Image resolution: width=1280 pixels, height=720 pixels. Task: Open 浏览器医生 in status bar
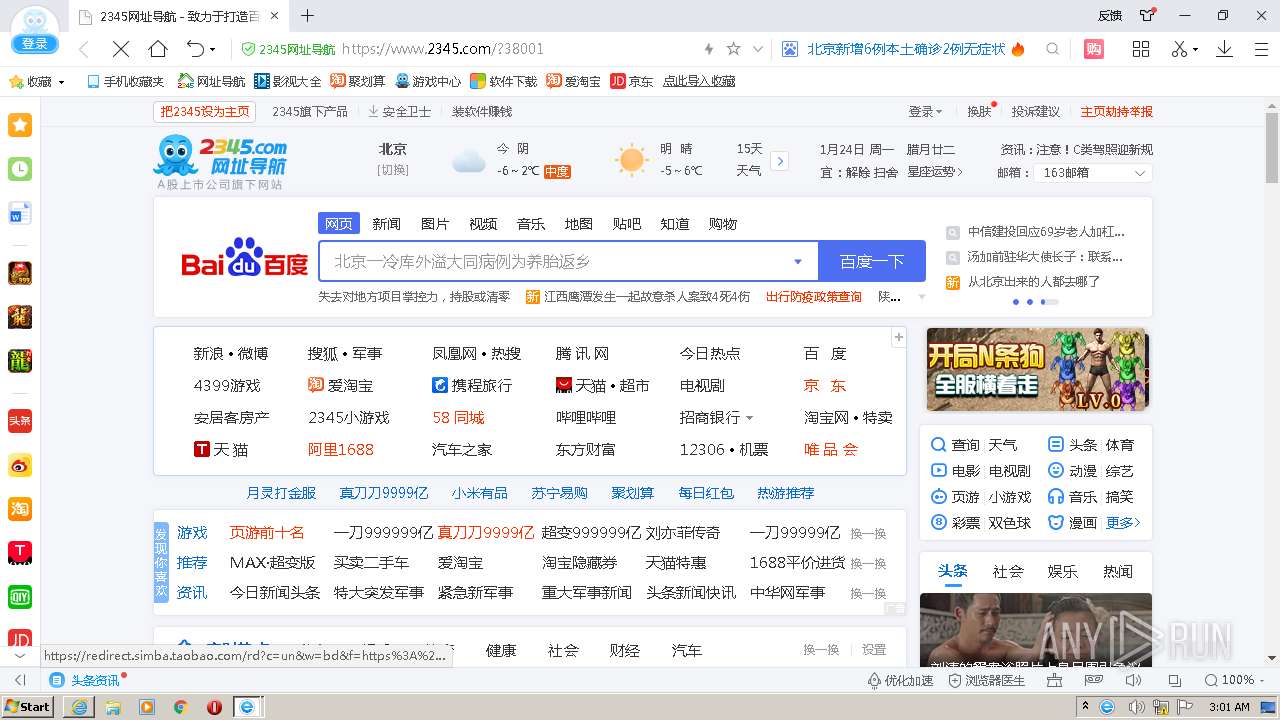[986, 680]
